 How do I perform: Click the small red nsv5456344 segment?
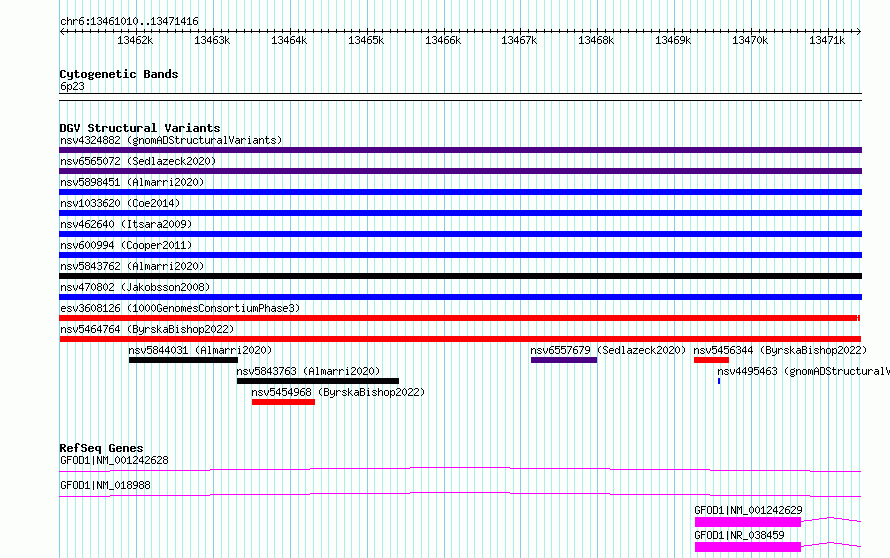[x=711, y=360]
